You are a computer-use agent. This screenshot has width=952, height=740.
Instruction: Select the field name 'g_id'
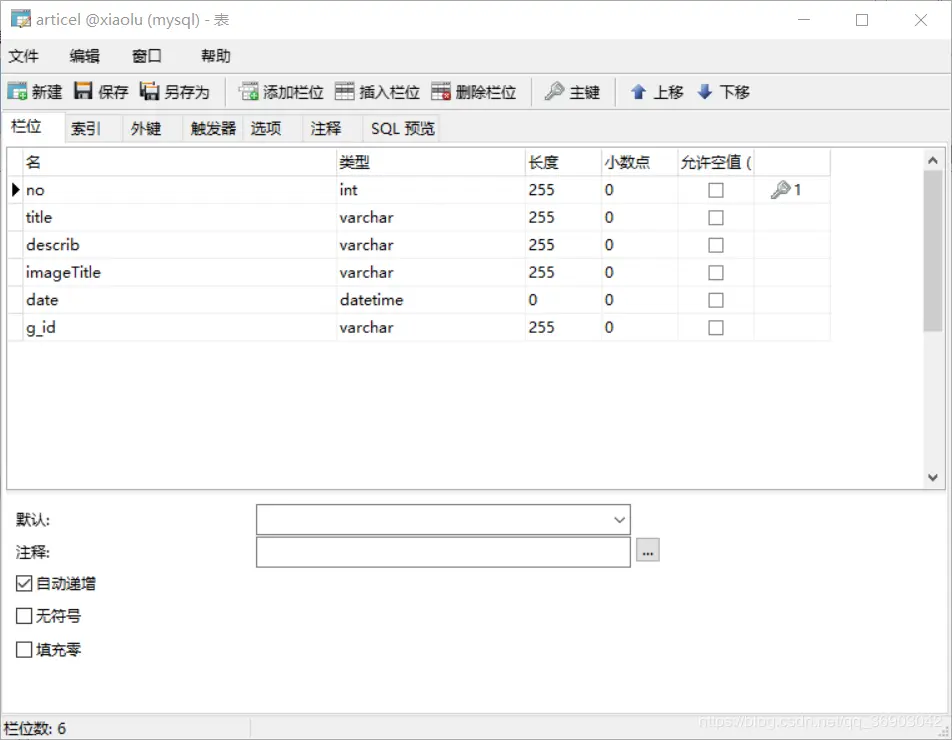click(x=41, y=328)
